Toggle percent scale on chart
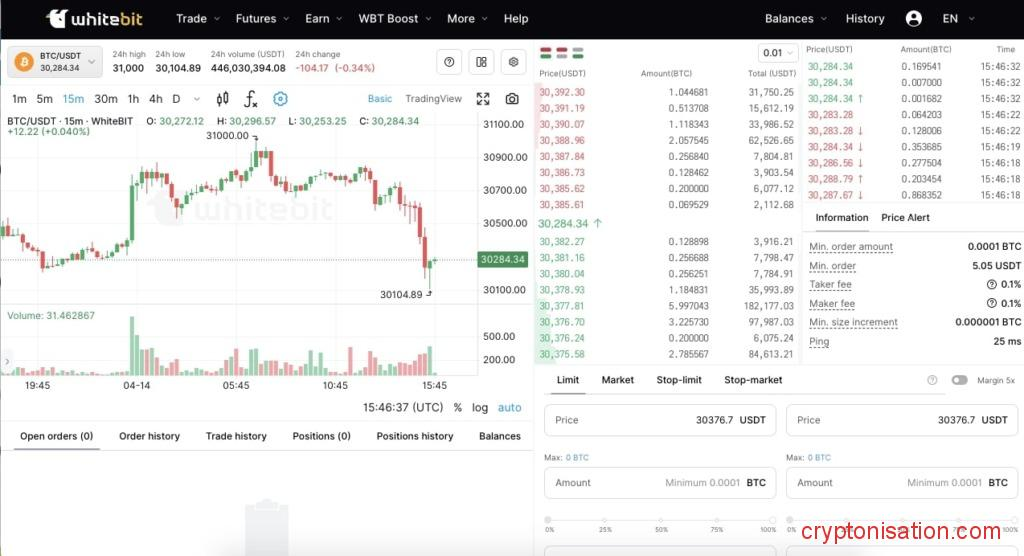The image size is (1024, 556). coord(458,408)
